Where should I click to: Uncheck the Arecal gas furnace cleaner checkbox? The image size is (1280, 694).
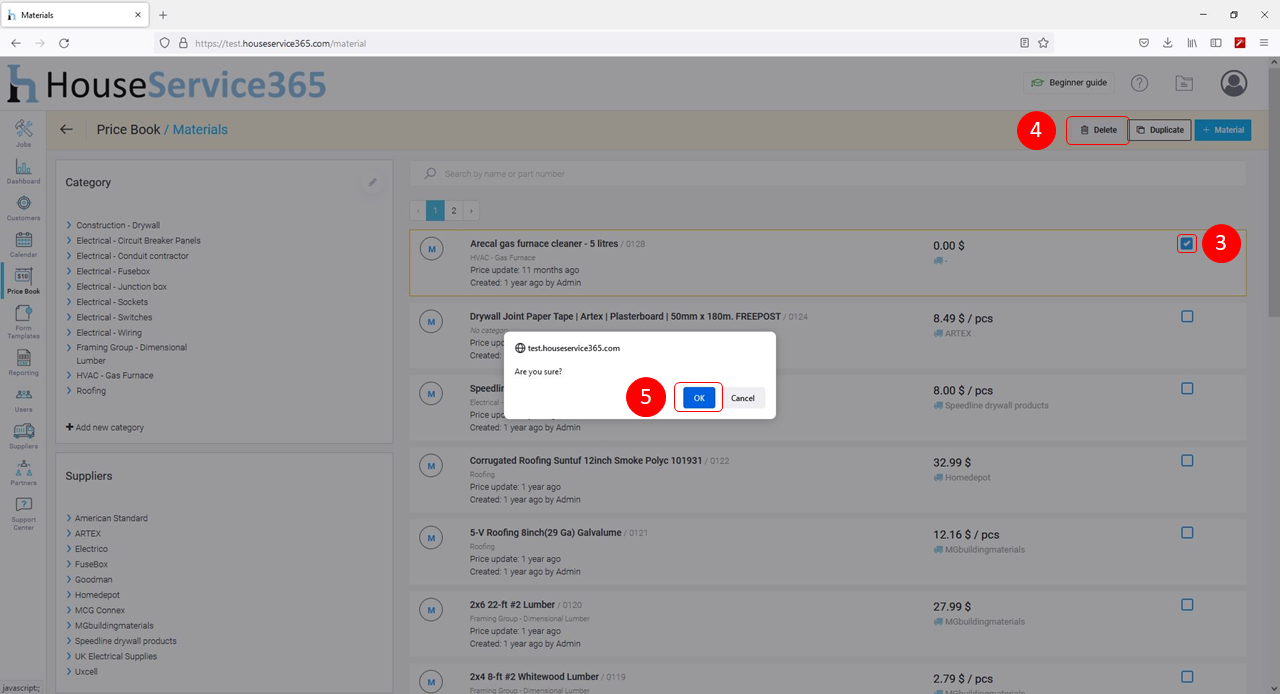[1187, 243]
